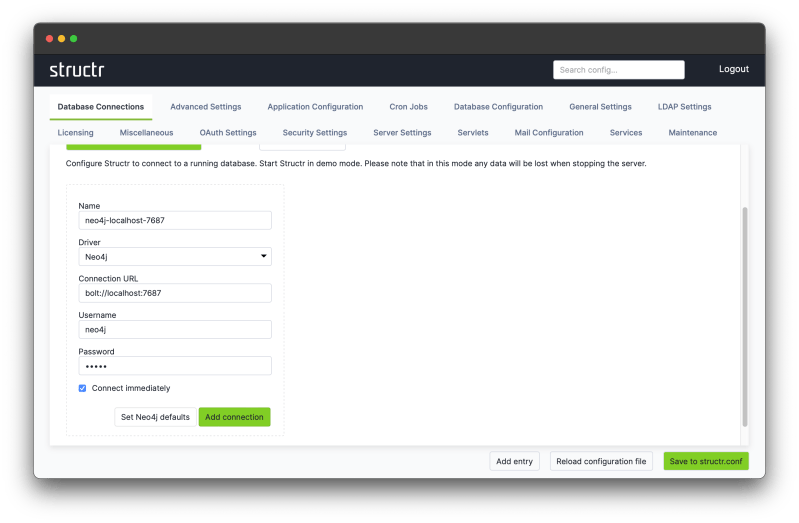Open the Server Settings tab
799x523 pixels.
402,133
